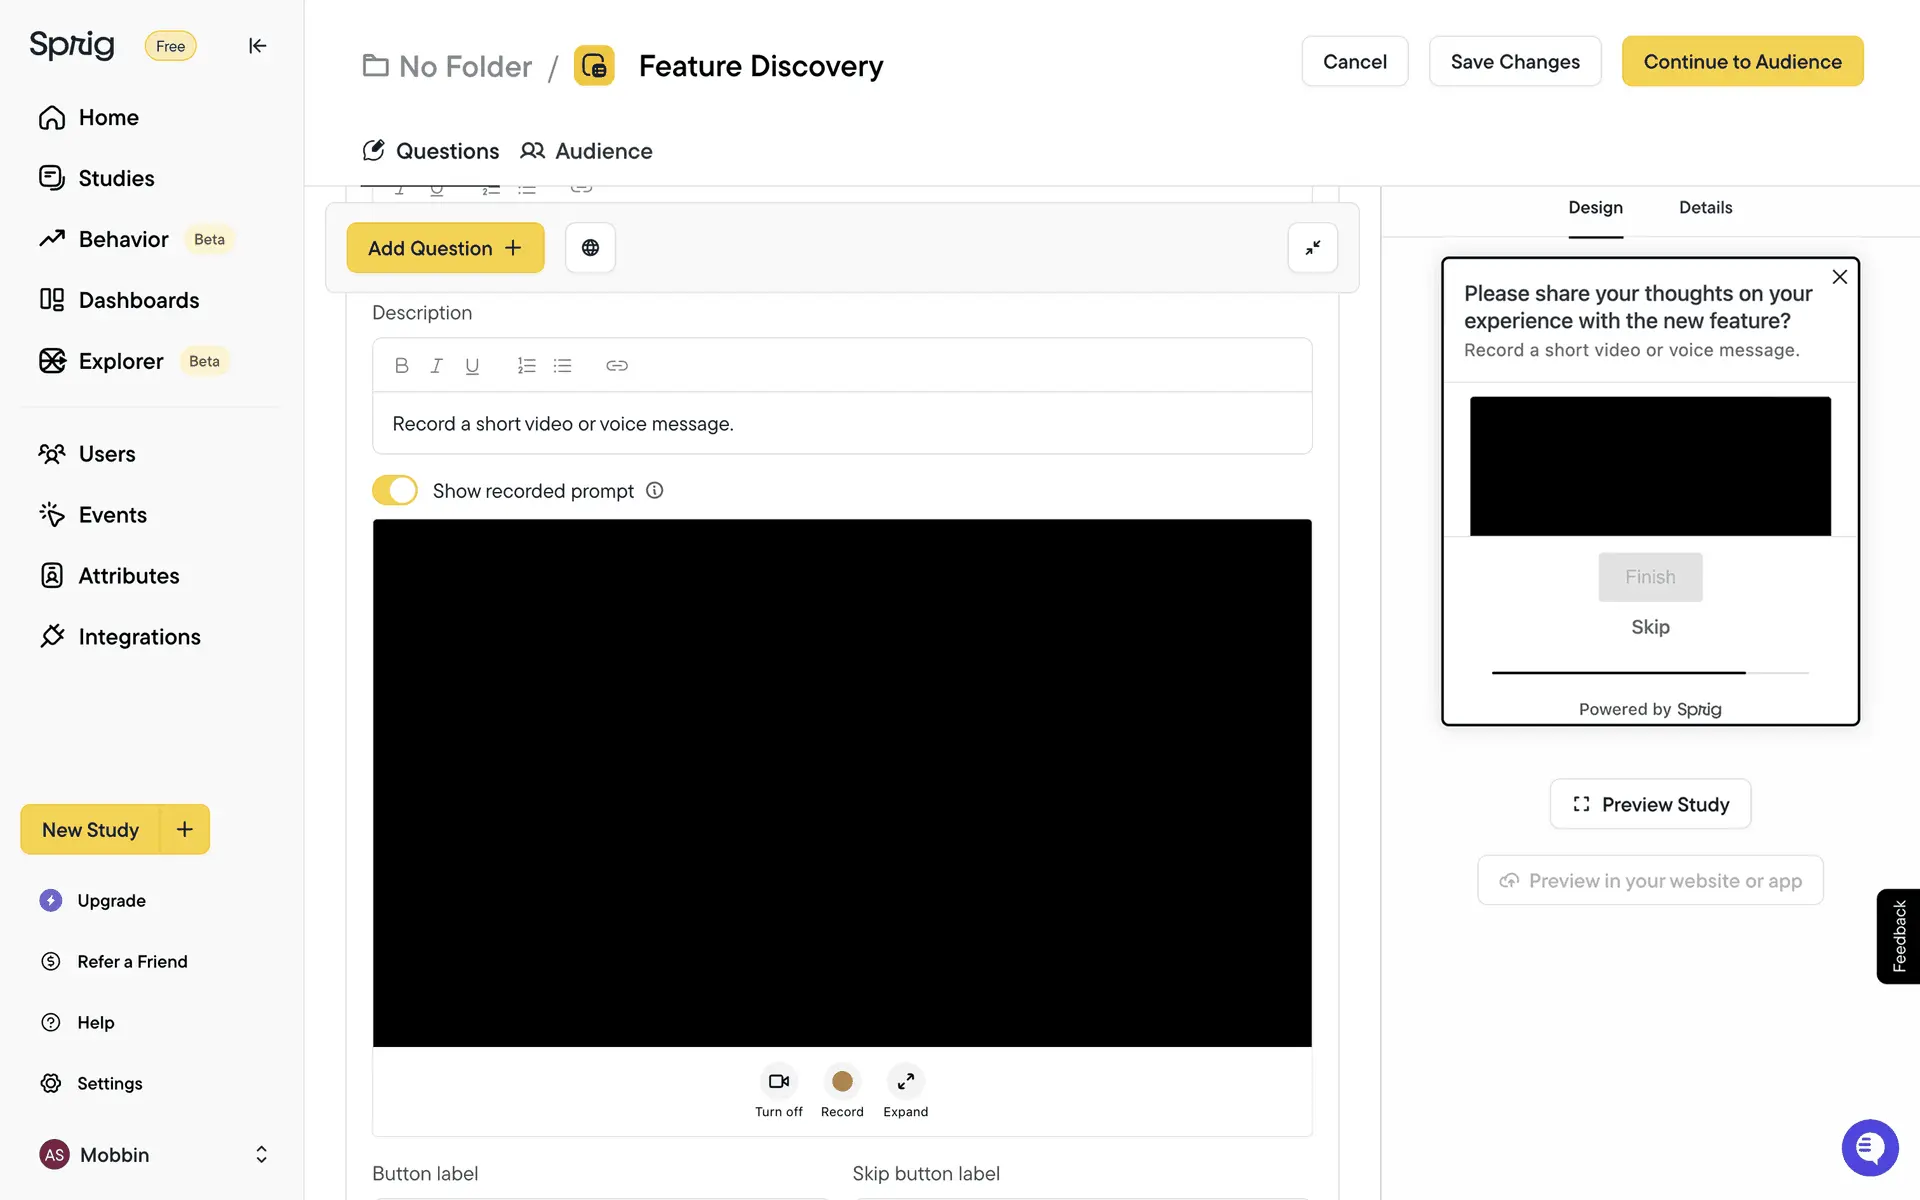Open New Study plus dropdown
Viewport: 1920px width, 1200px height.
point(185,829)
